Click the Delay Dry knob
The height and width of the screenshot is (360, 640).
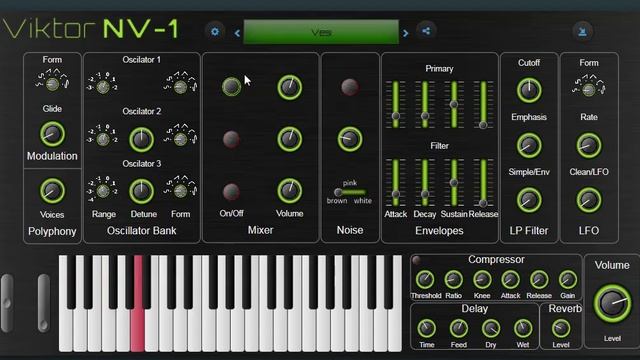click(x=491, y=328)
